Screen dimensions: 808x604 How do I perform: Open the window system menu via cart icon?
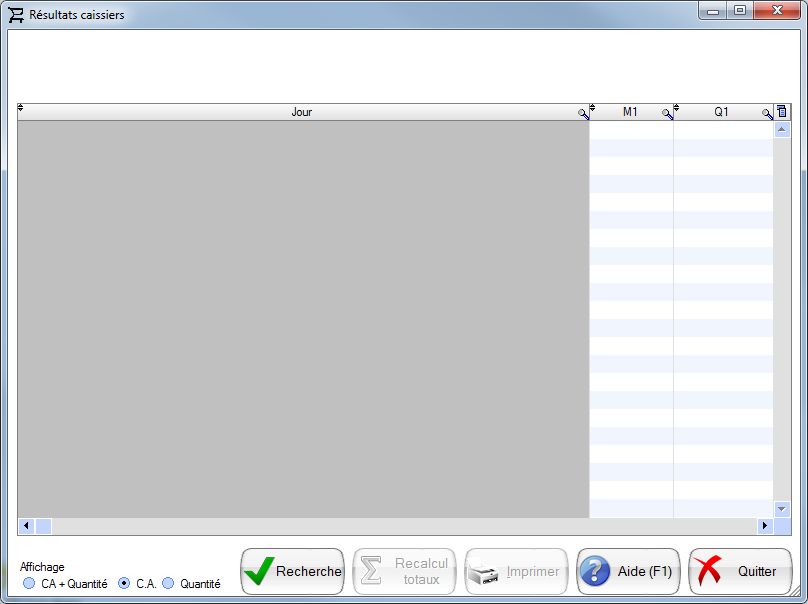[14, 14]
